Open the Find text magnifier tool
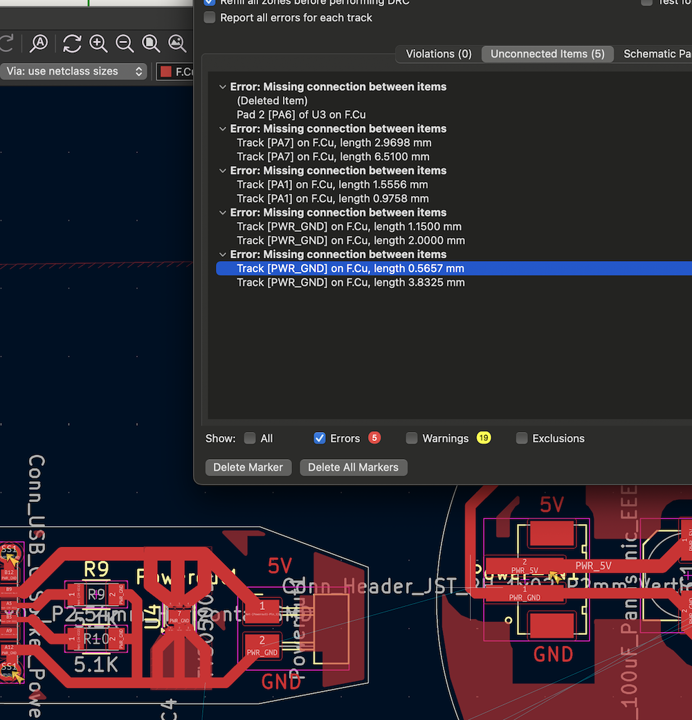692x720 pixels. tap(39, 44)
